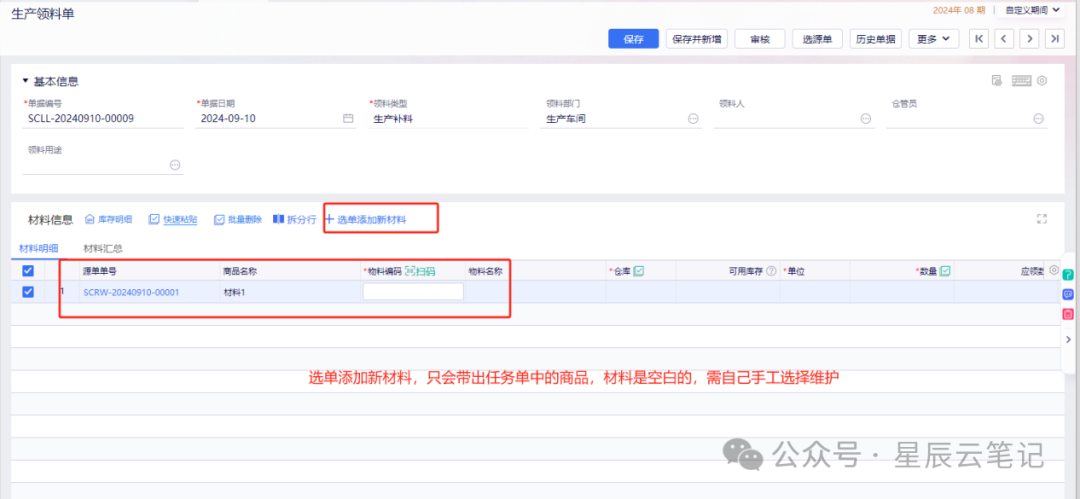Viewport: 1080px width, 499px height.
Task: Click blue chat icon on right sidebar
Action: [1068, 294]
